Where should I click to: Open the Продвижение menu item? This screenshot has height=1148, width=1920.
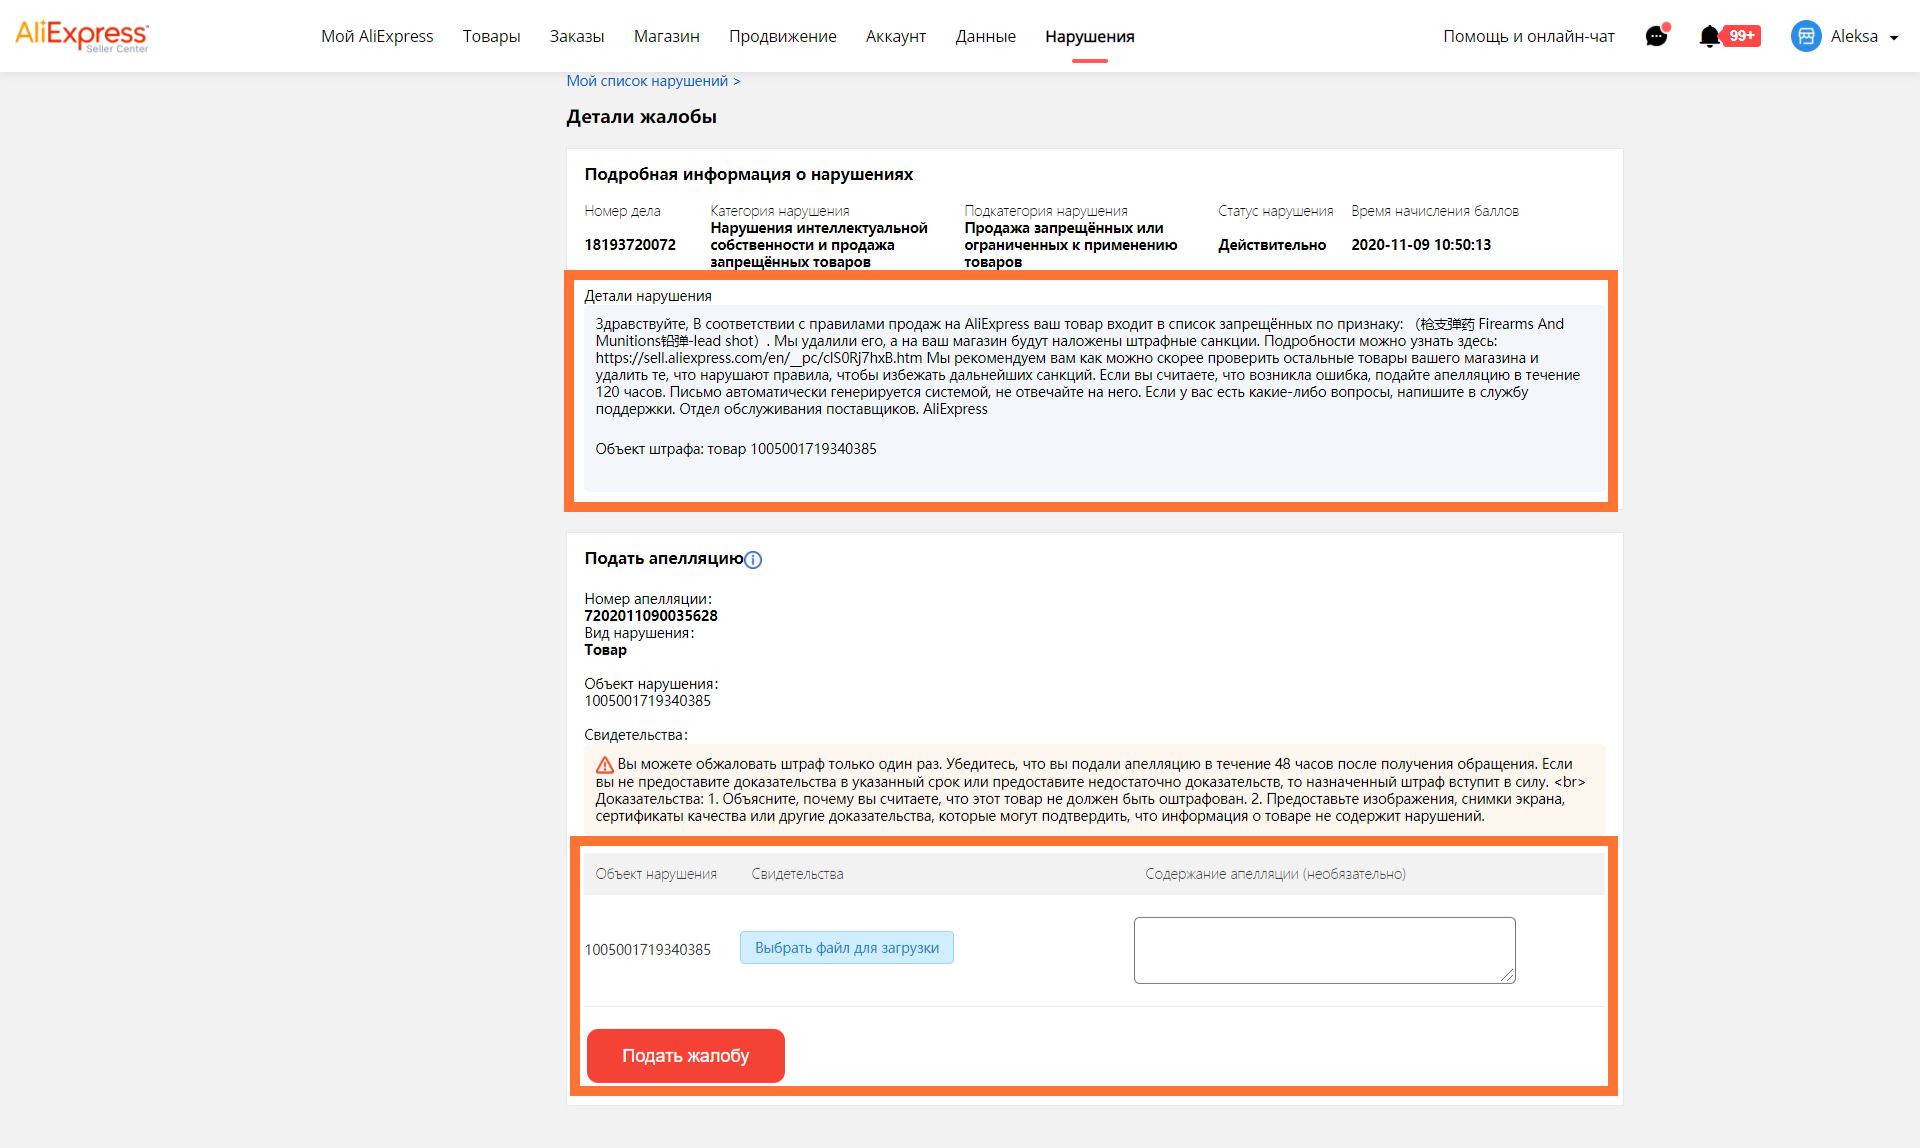[782, 36]
